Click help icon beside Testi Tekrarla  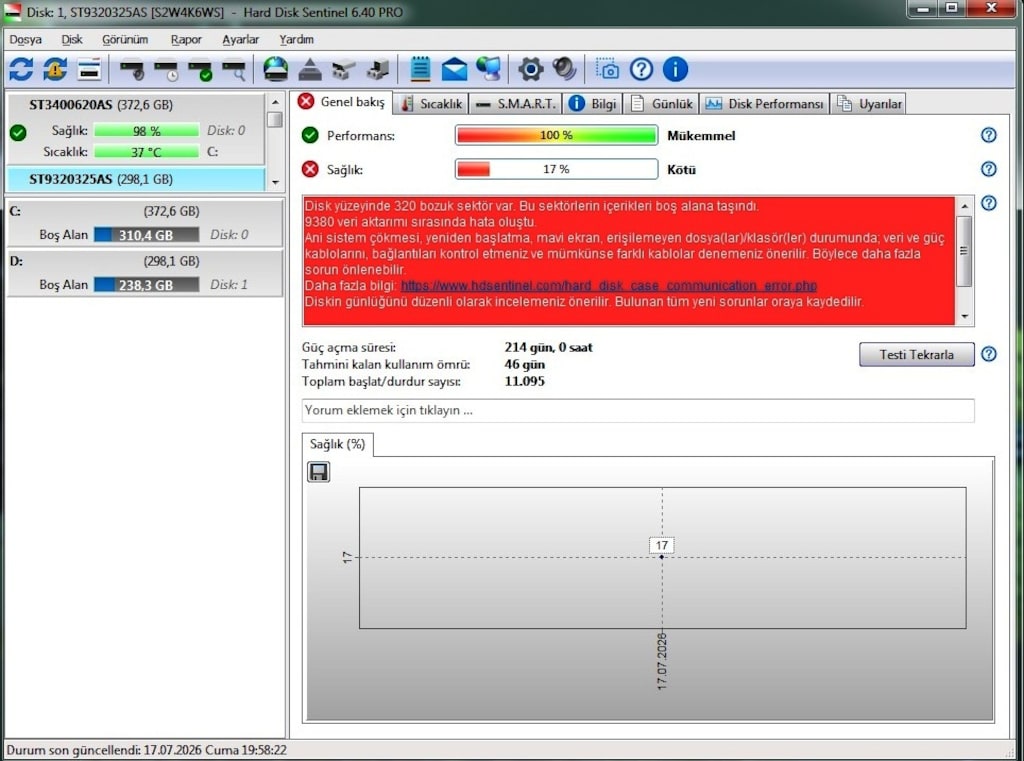pos(989,354)
